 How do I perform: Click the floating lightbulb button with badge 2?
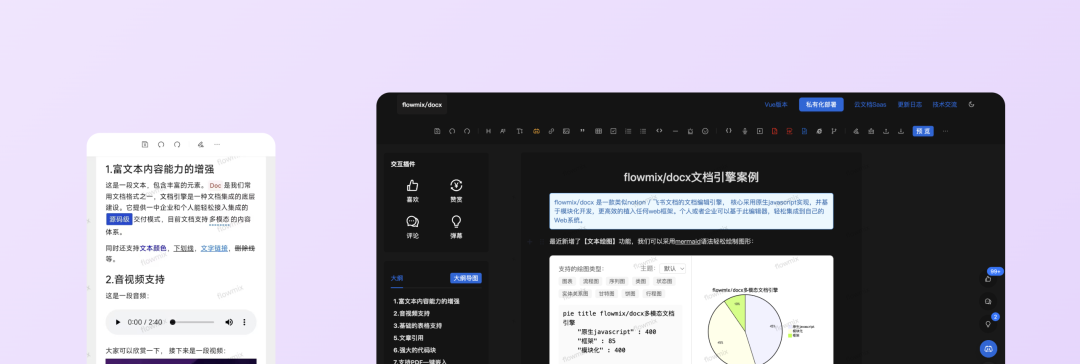pyautogui.click(x=988, y=323)
